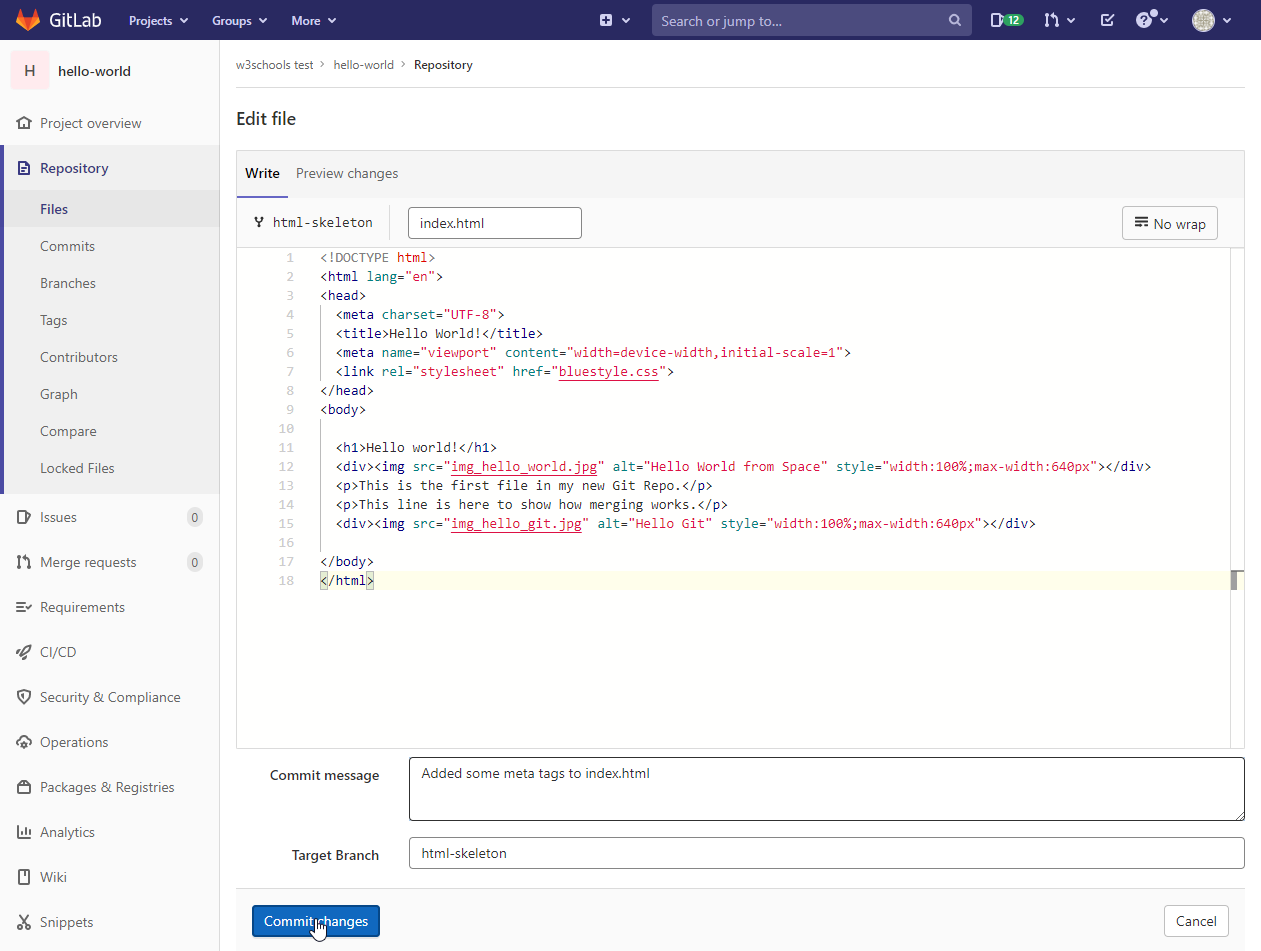Click the Snippets scissors icon
This screenshot has height=951, width=1261.
pyautogui.click(x=24, y=922)
